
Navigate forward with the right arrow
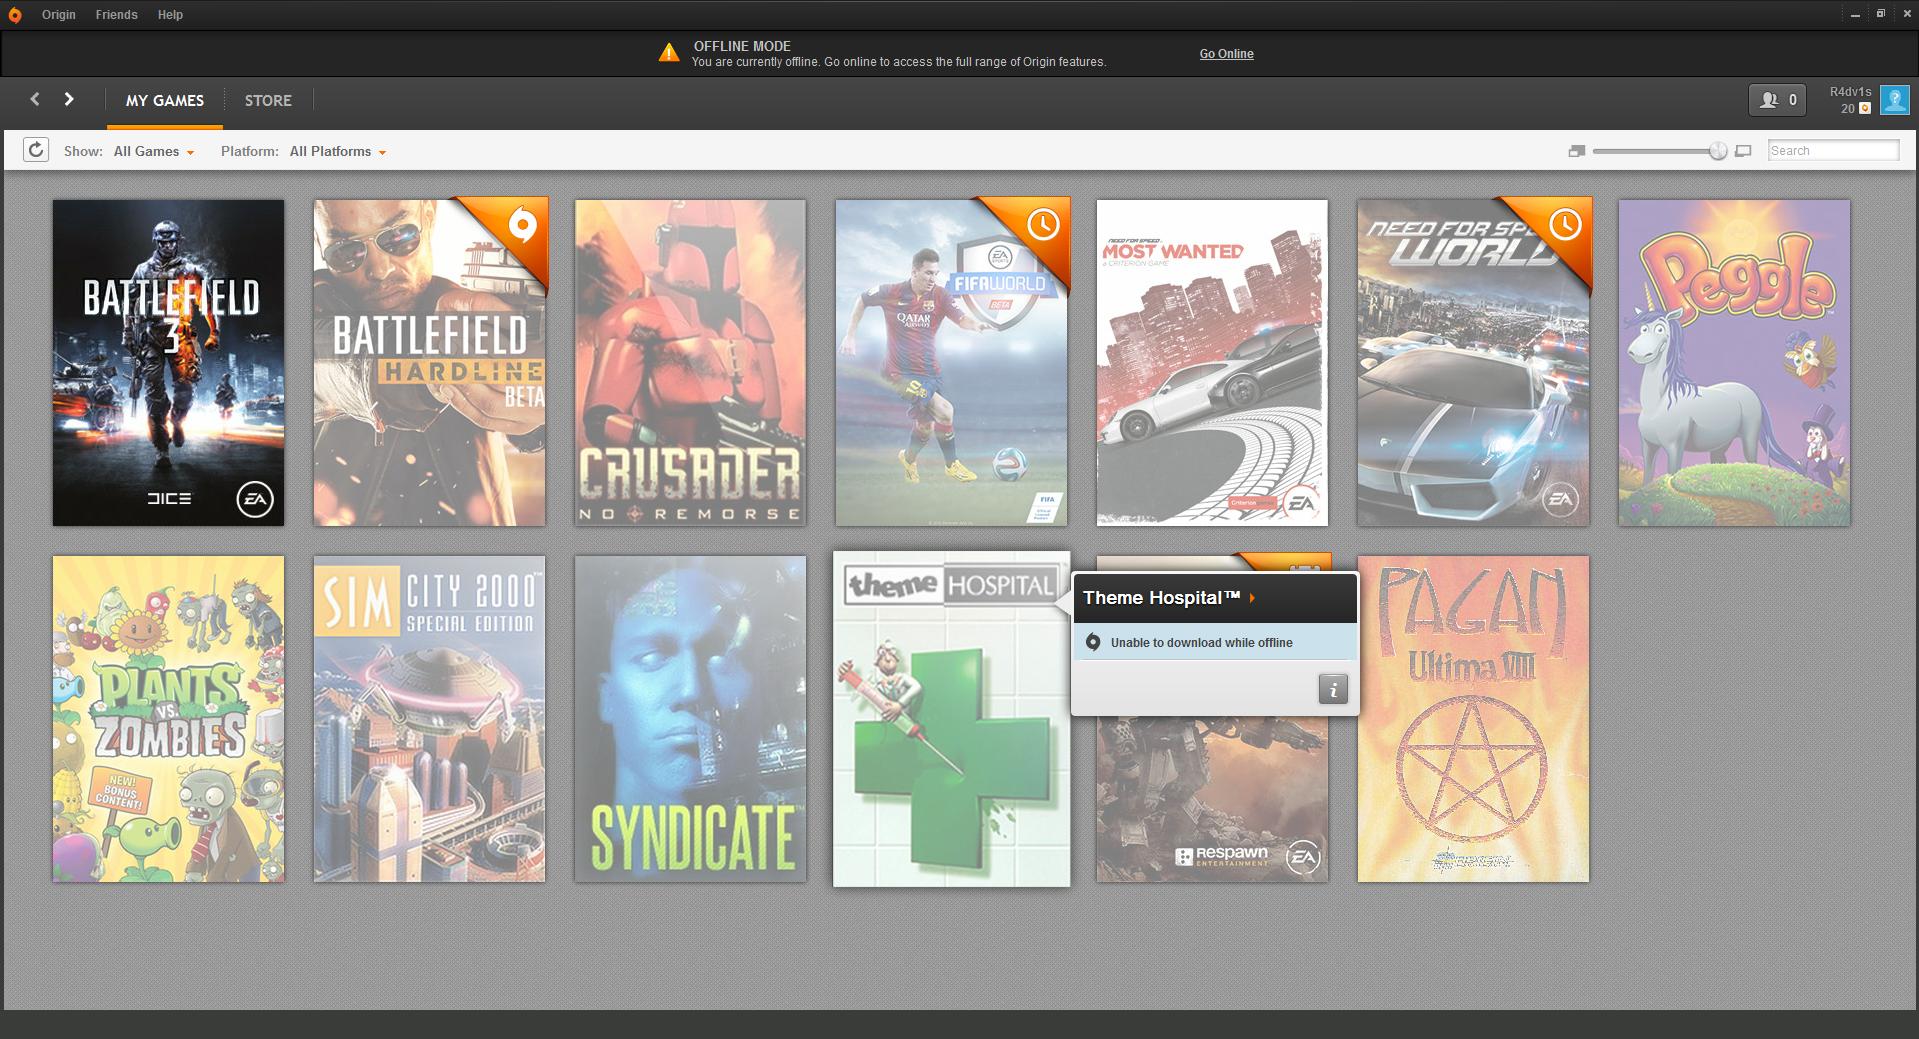[x=69, y=99]
